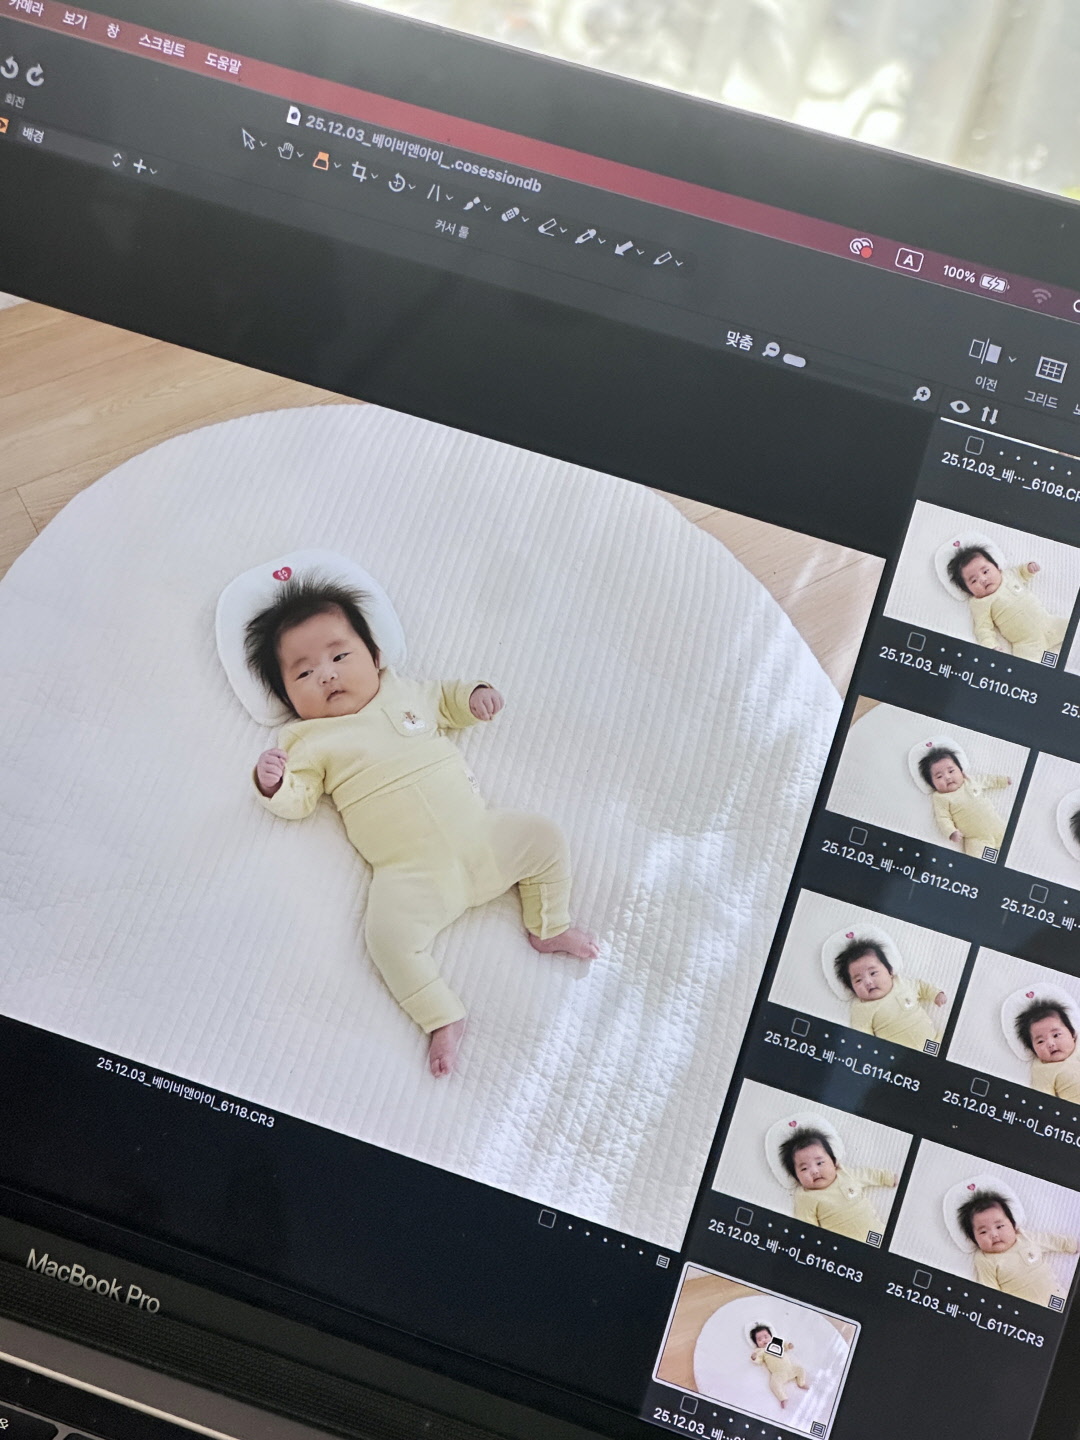Viewport: 1080px width, 1440px height.
Task: Select the Rotation straighten cursor tool
Action: 398,183
